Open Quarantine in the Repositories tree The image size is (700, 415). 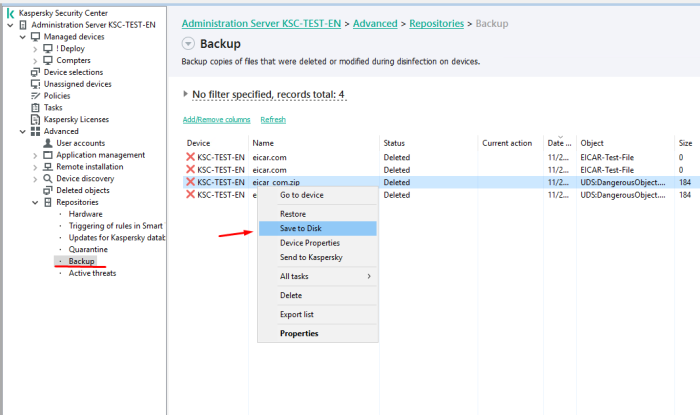[88, 249]
